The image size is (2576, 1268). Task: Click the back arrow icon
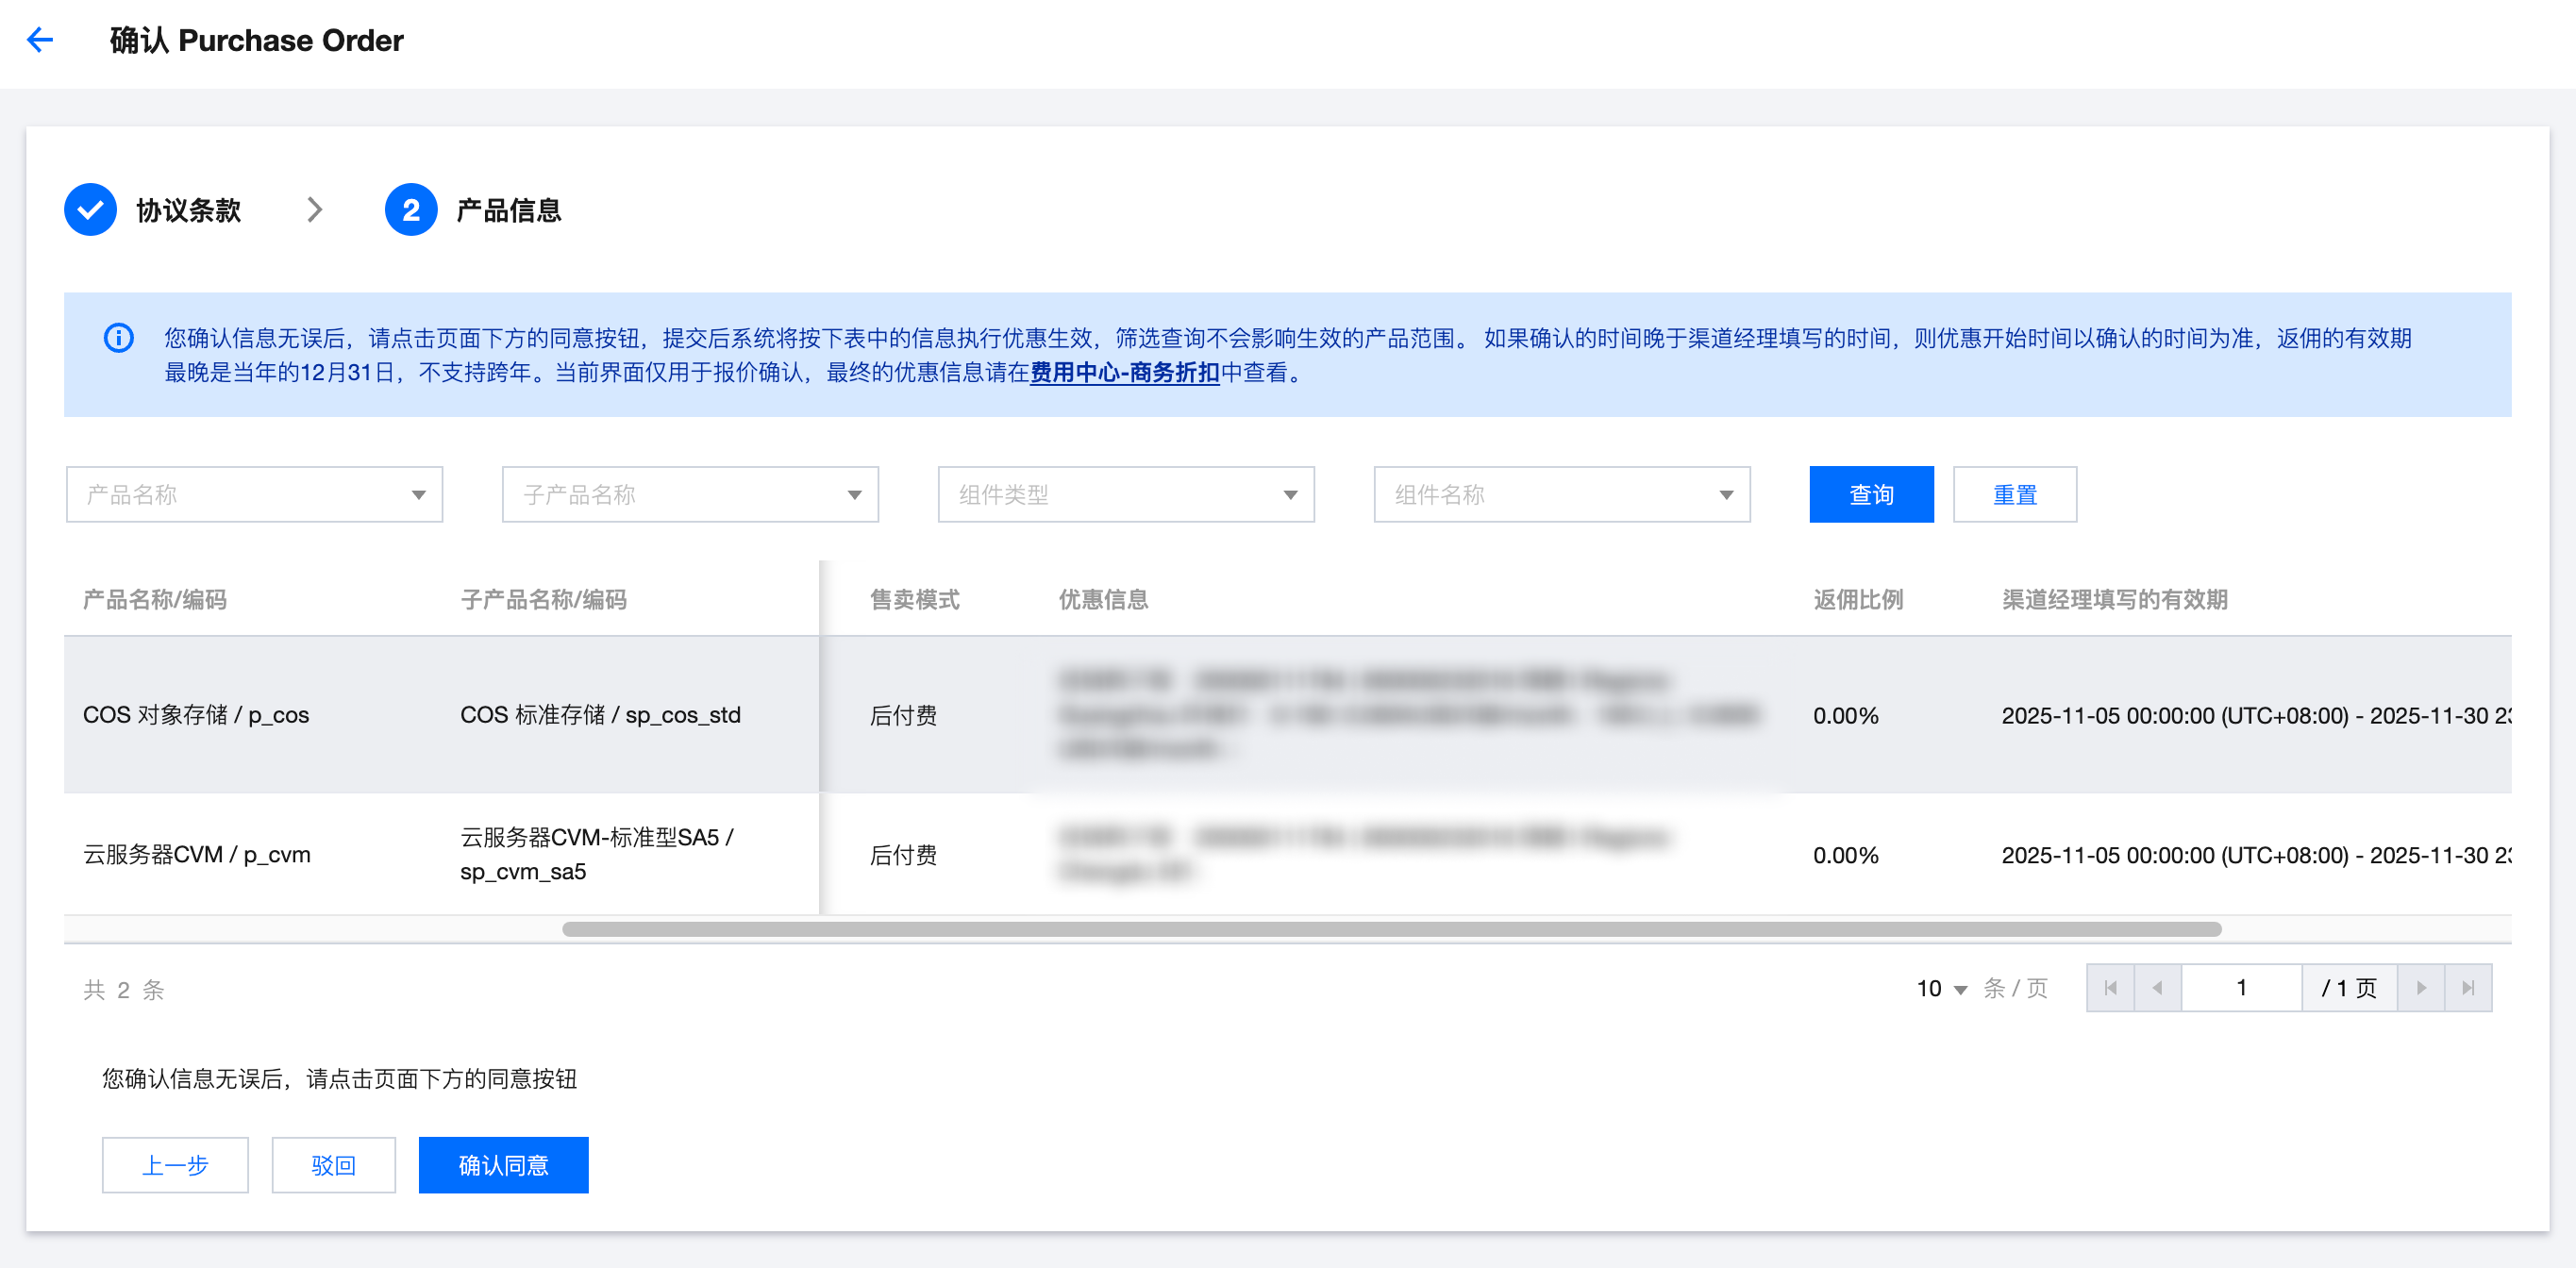point(40,40)
